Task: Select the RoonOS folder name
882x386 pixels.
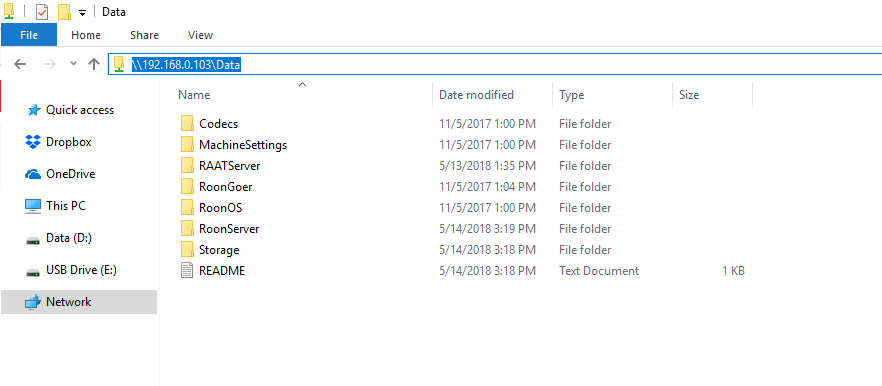Action: pyautogui.click(x=220, y=208)
